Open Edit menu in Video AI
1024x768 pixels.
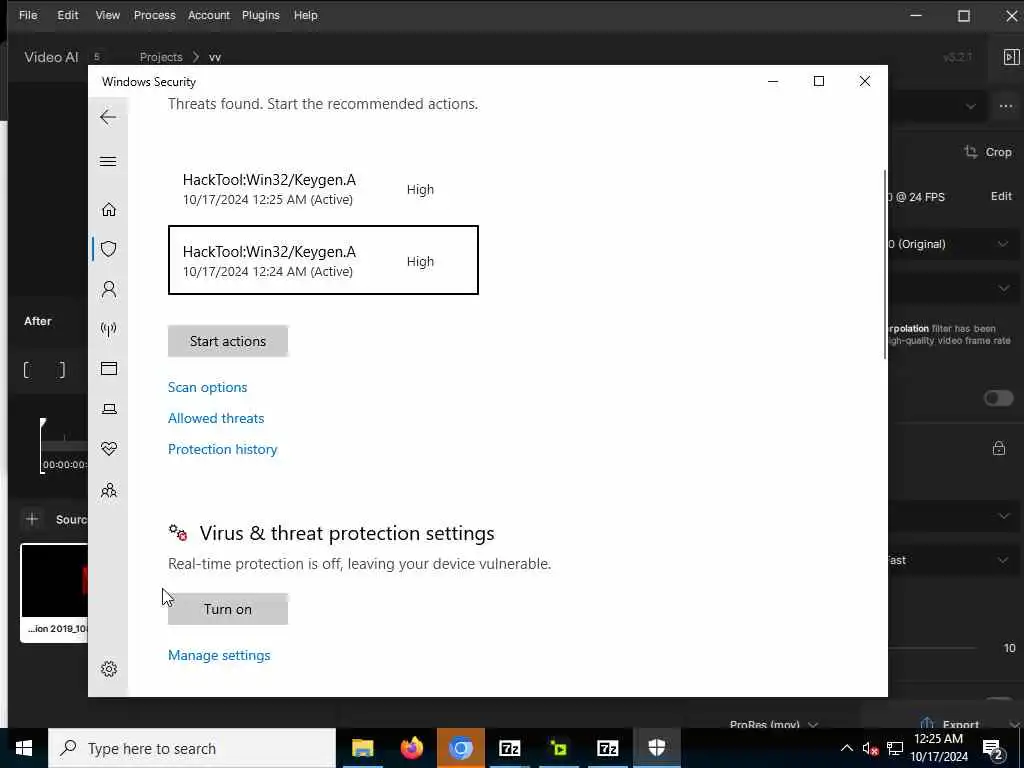67,15
